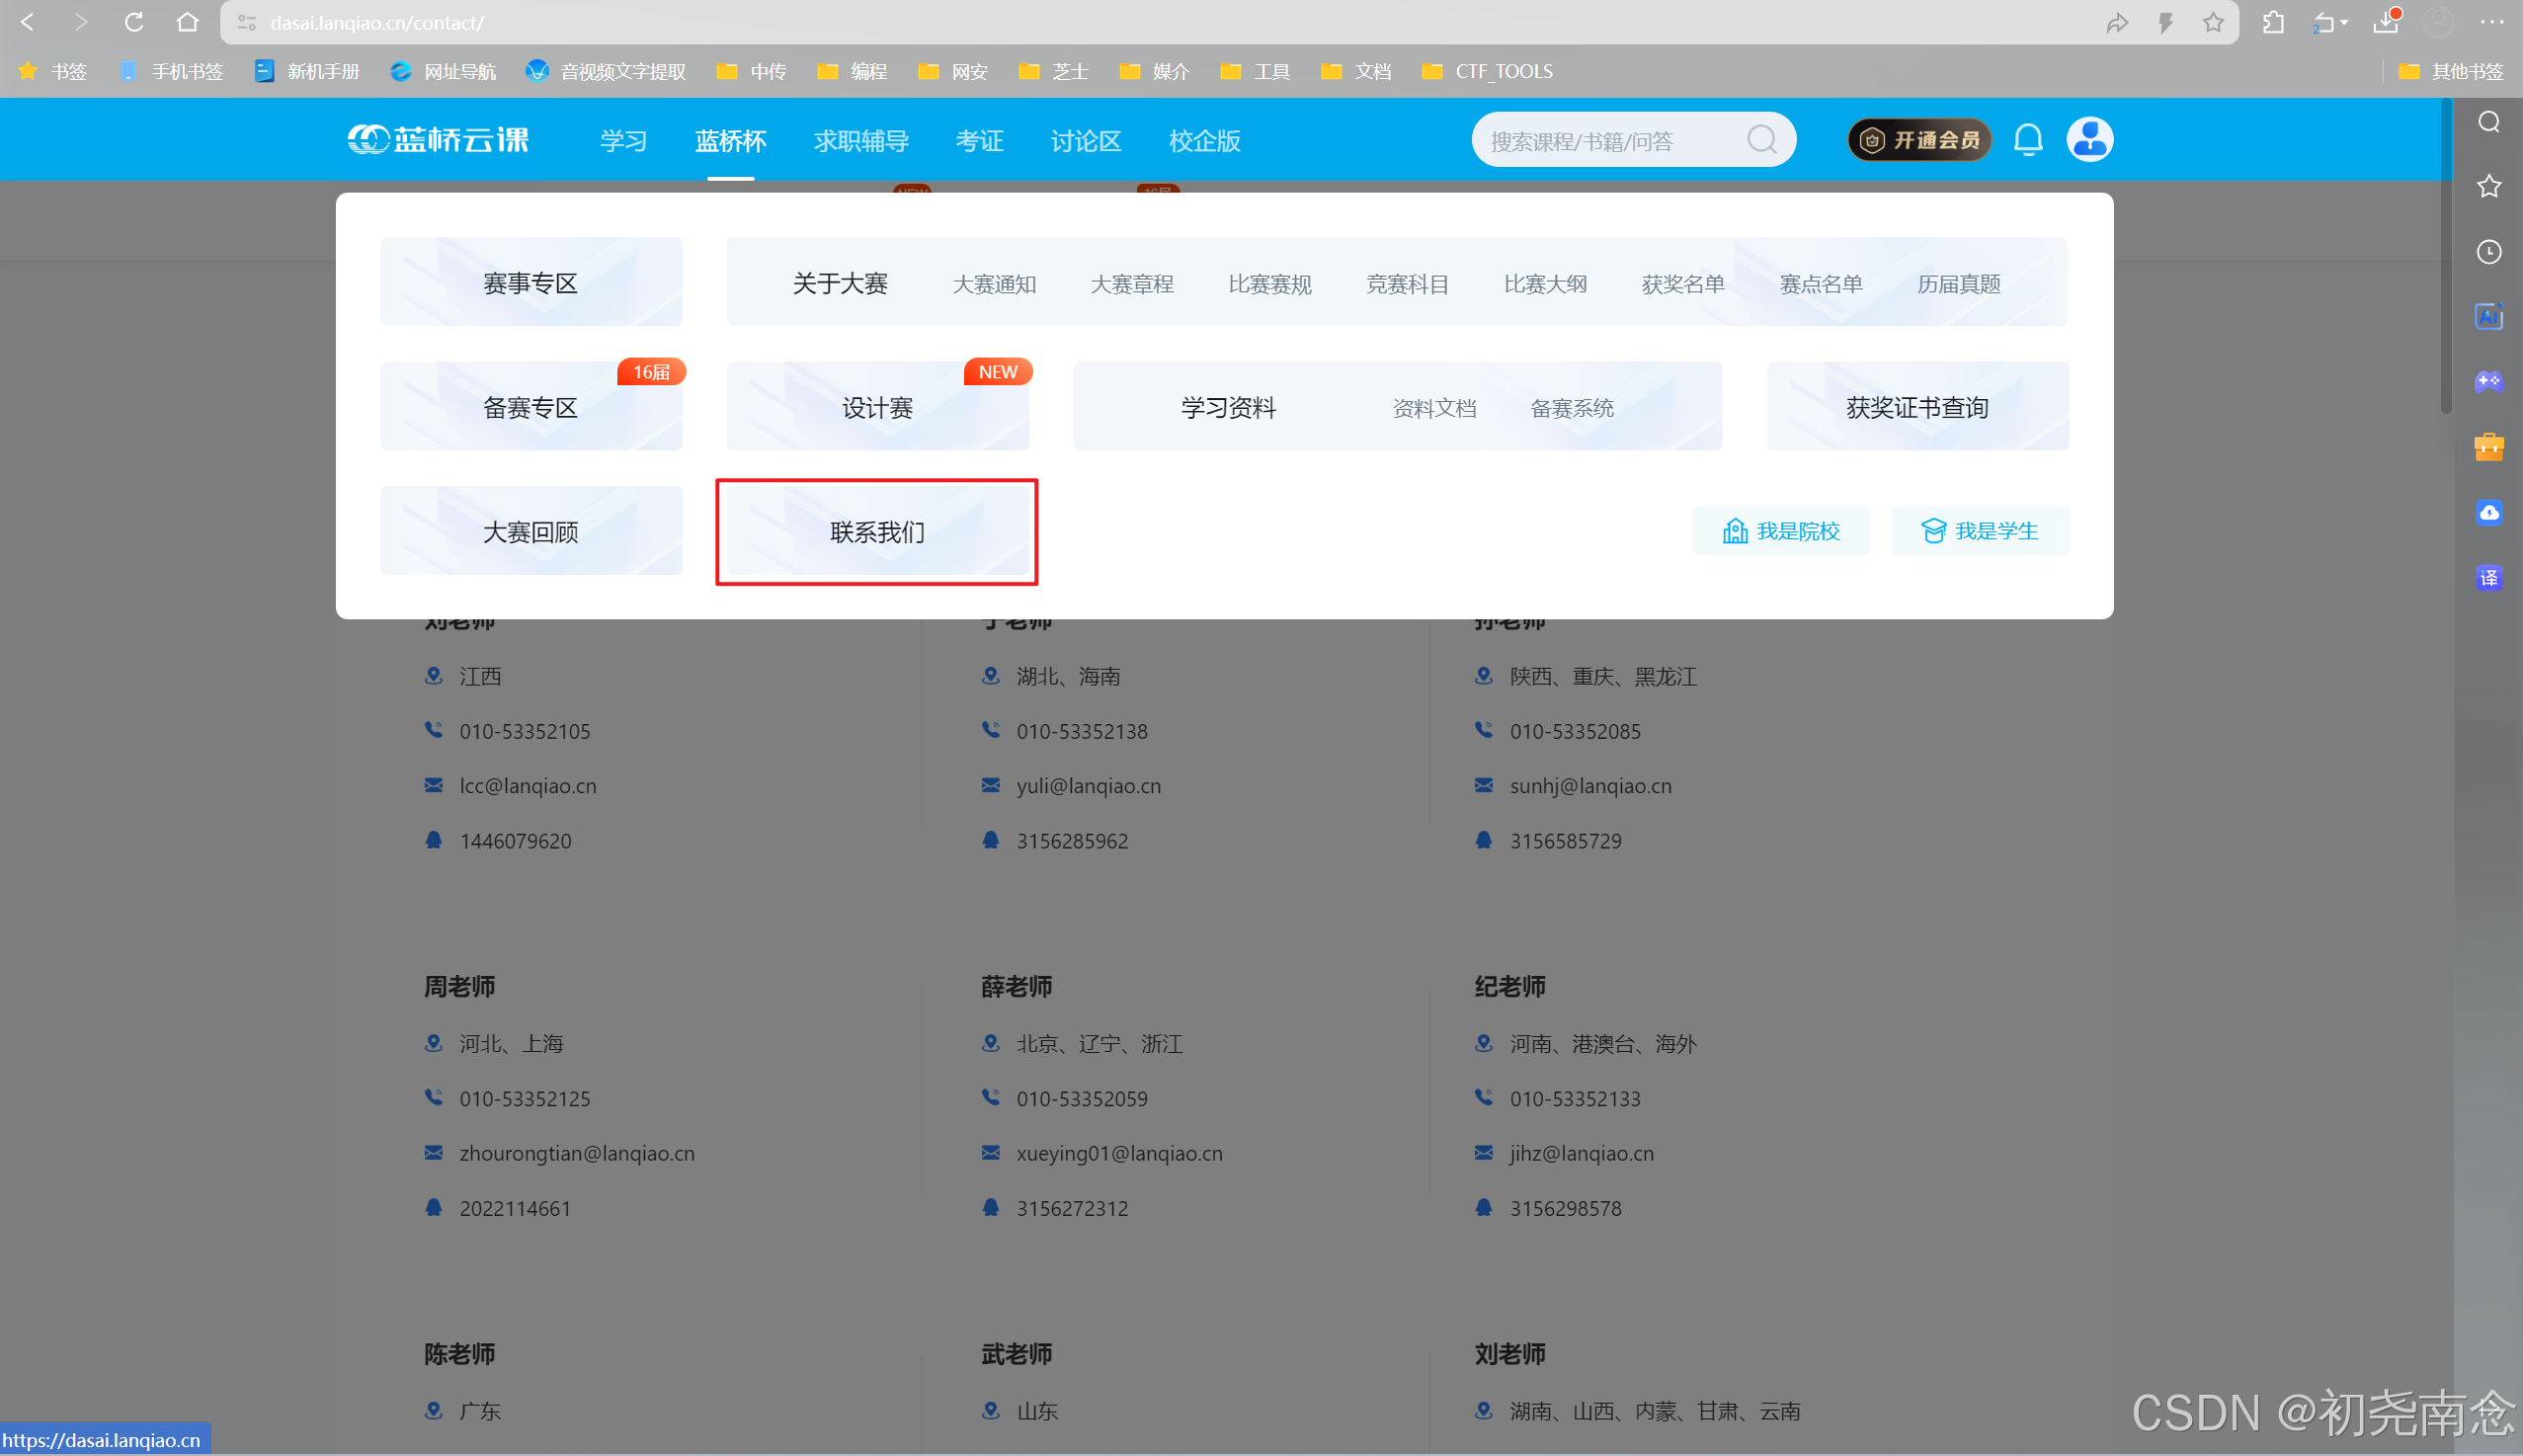Select the 蓝桥杯 navigation tab
The image size is (2523, 1456).
click(x=730, y=141)
